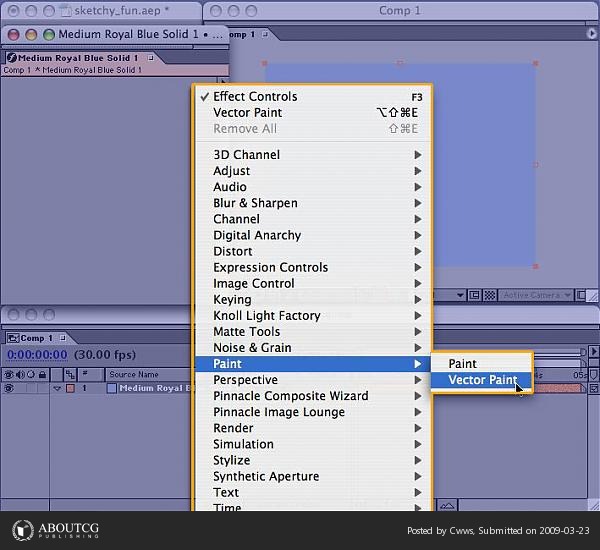This screenshot has height=550, width=600.
Task: Click the blue solid source icon of layer 1
Action: pyautogui.click(x=112, y=388)
